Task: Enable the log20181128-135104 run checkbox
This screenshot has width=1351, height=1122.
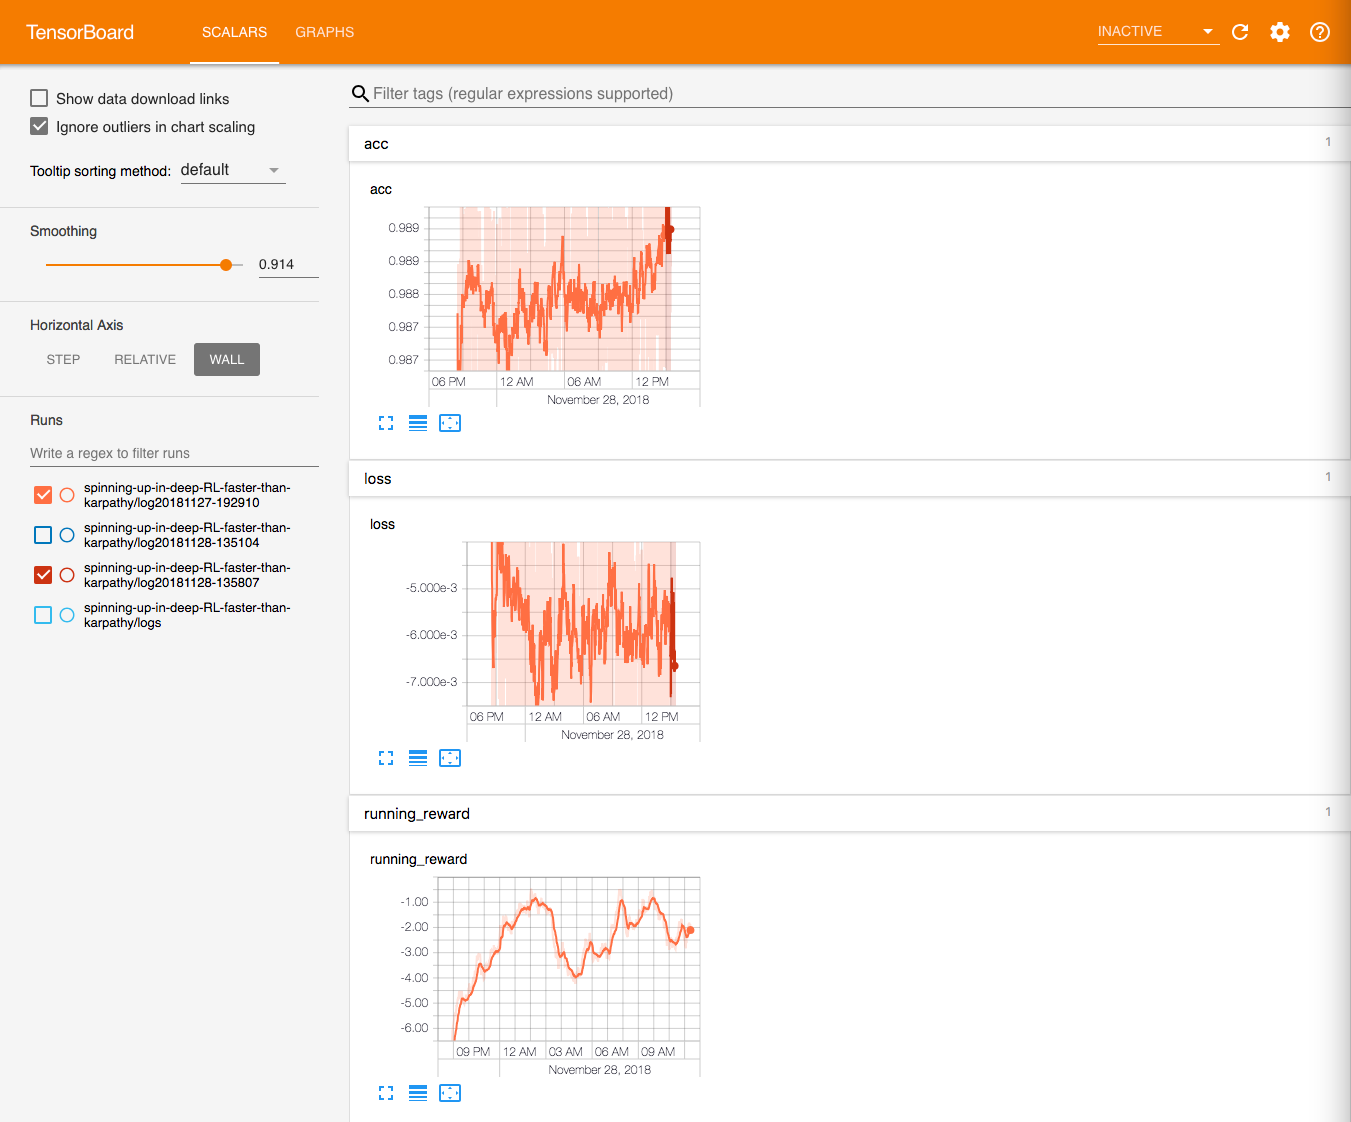Action: [43, 535]
